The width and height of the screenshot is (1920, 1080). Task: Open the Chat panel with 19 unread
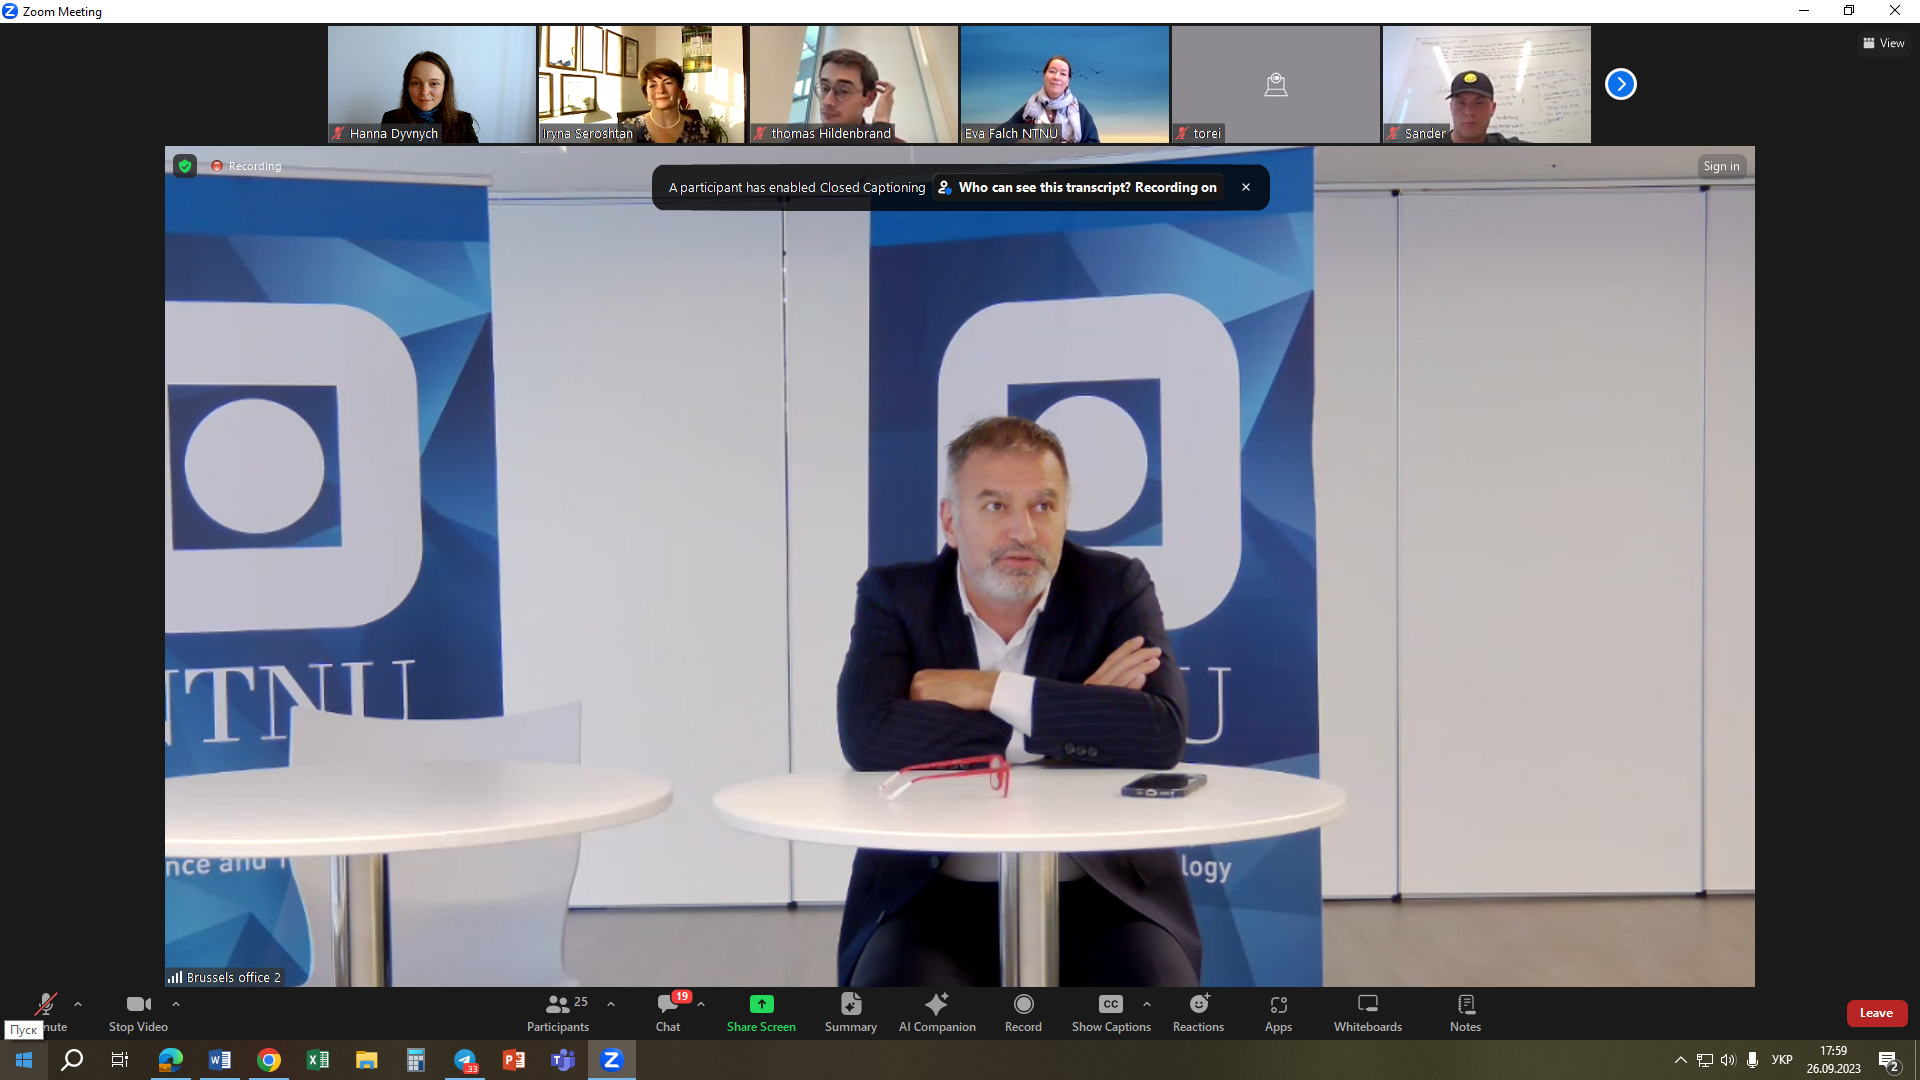pyautogui.click(x=668, y=1011)
